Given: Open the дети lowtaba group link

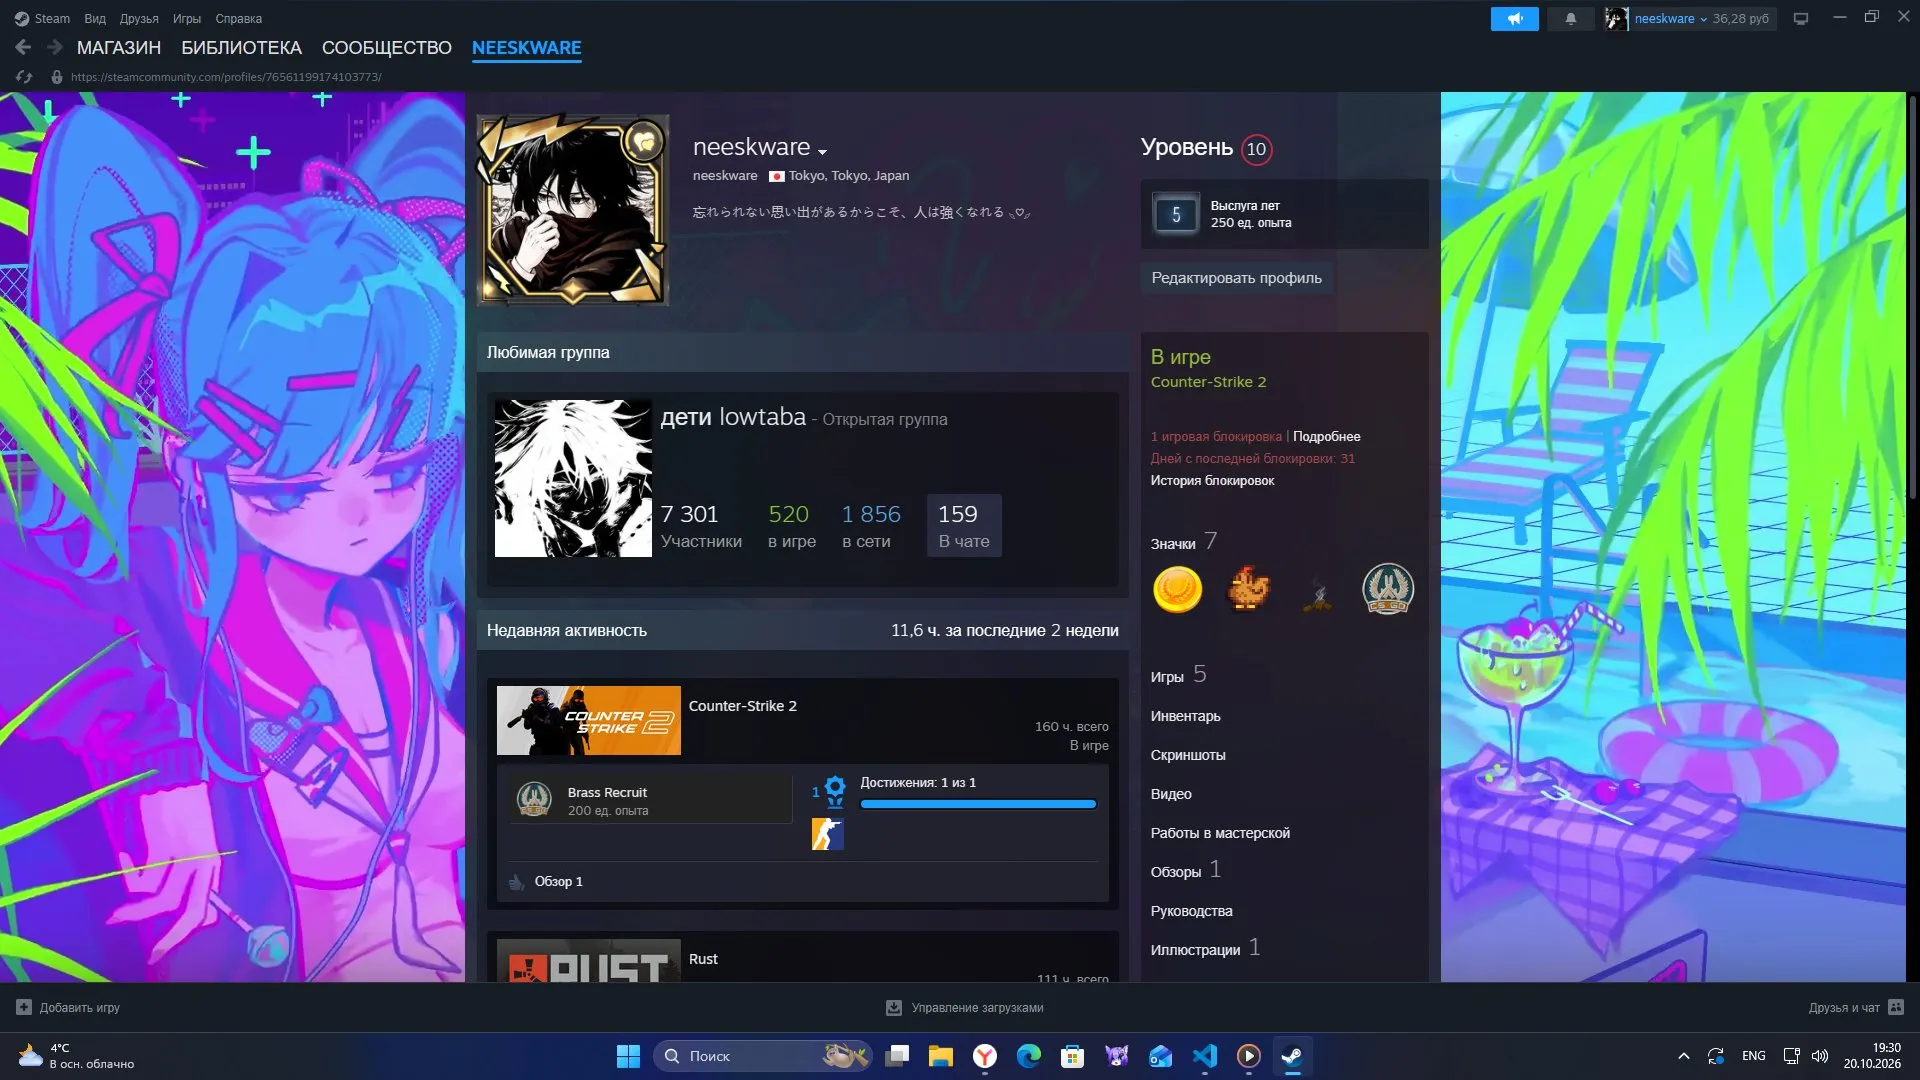Looking at the screenshot, I should pyautogui.click(x=733, y=417).
